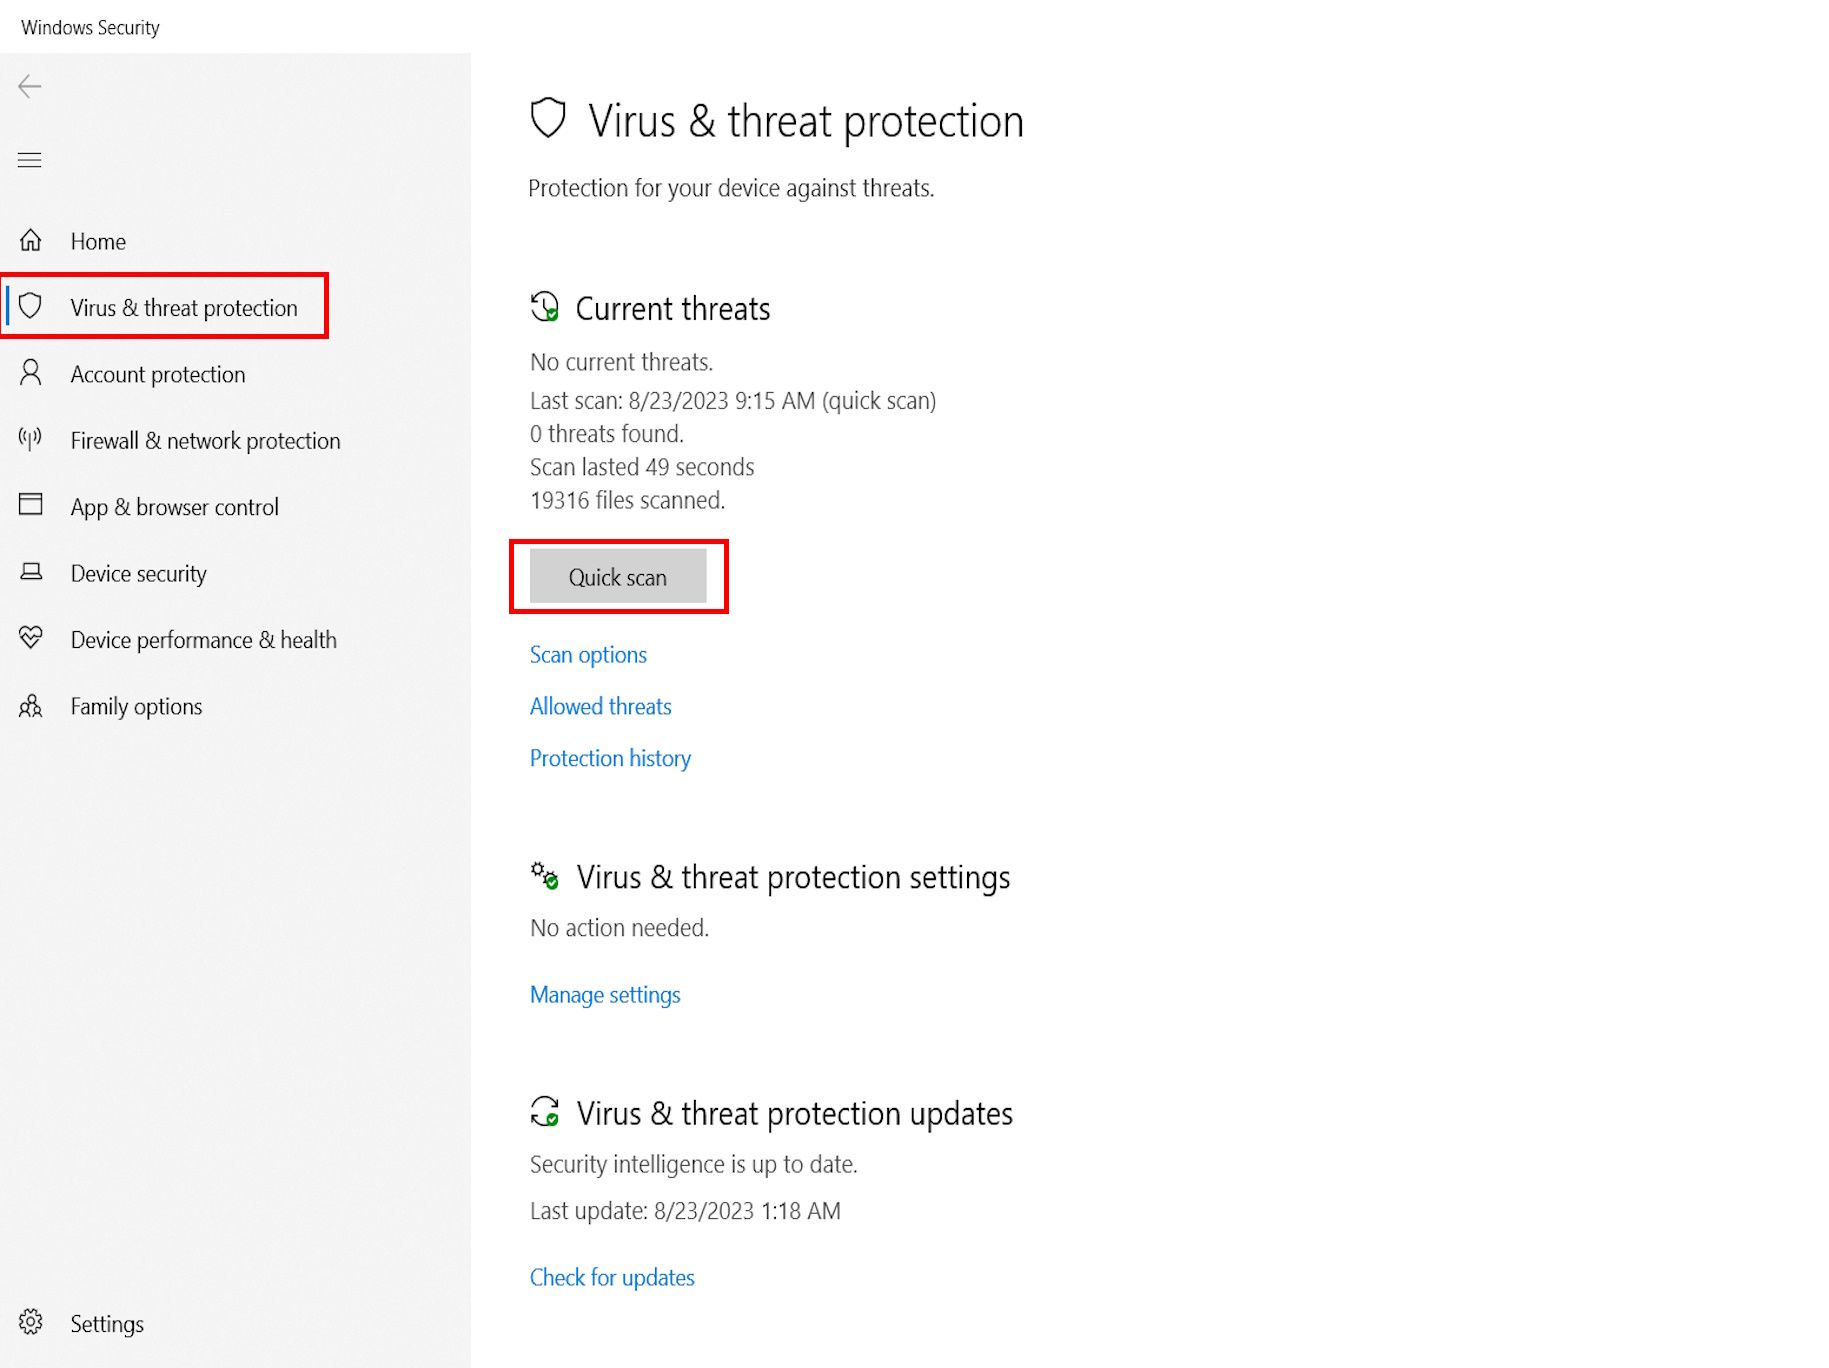View Allowed threats

[x=600, y=706]
